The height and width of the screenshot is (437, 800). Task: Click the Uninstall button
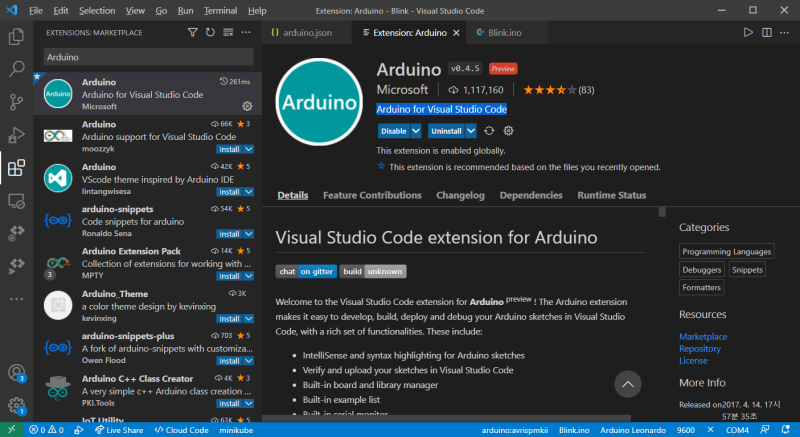tap(446, 131)
